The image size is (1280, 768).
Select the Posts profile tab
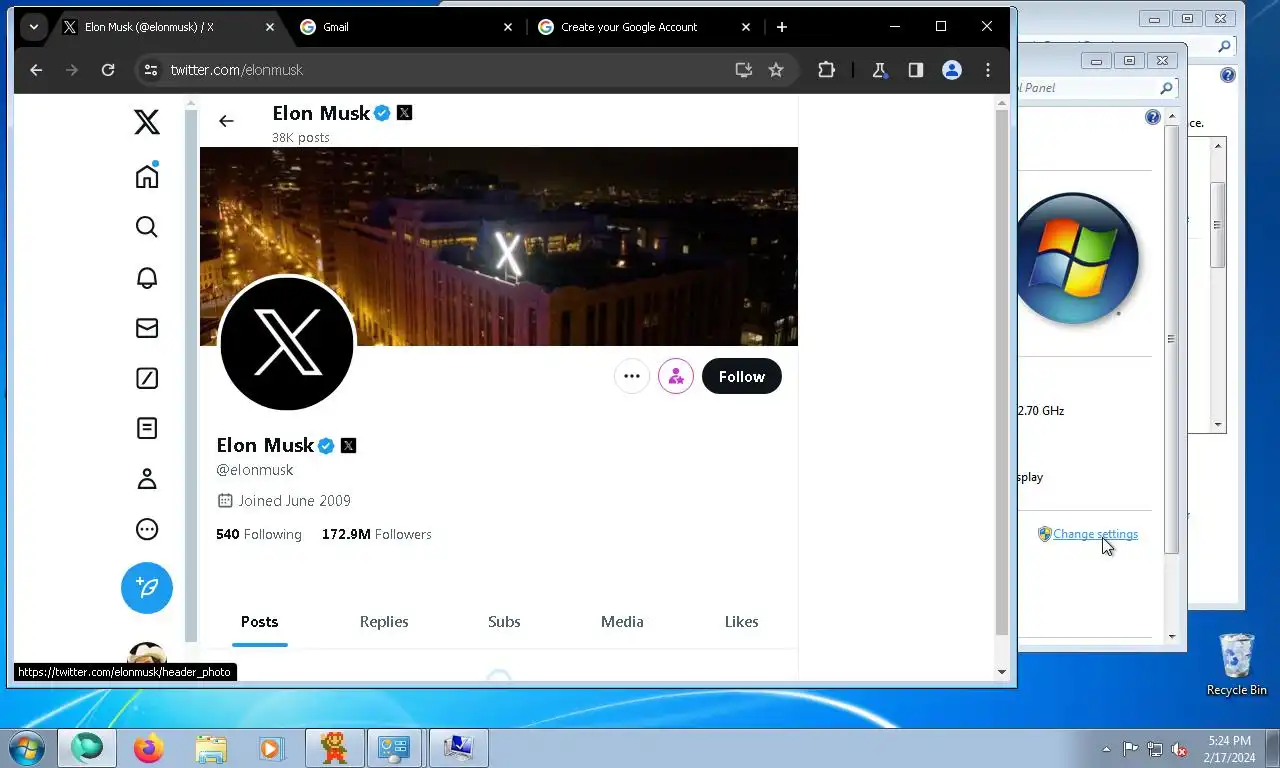click(259, 622)
